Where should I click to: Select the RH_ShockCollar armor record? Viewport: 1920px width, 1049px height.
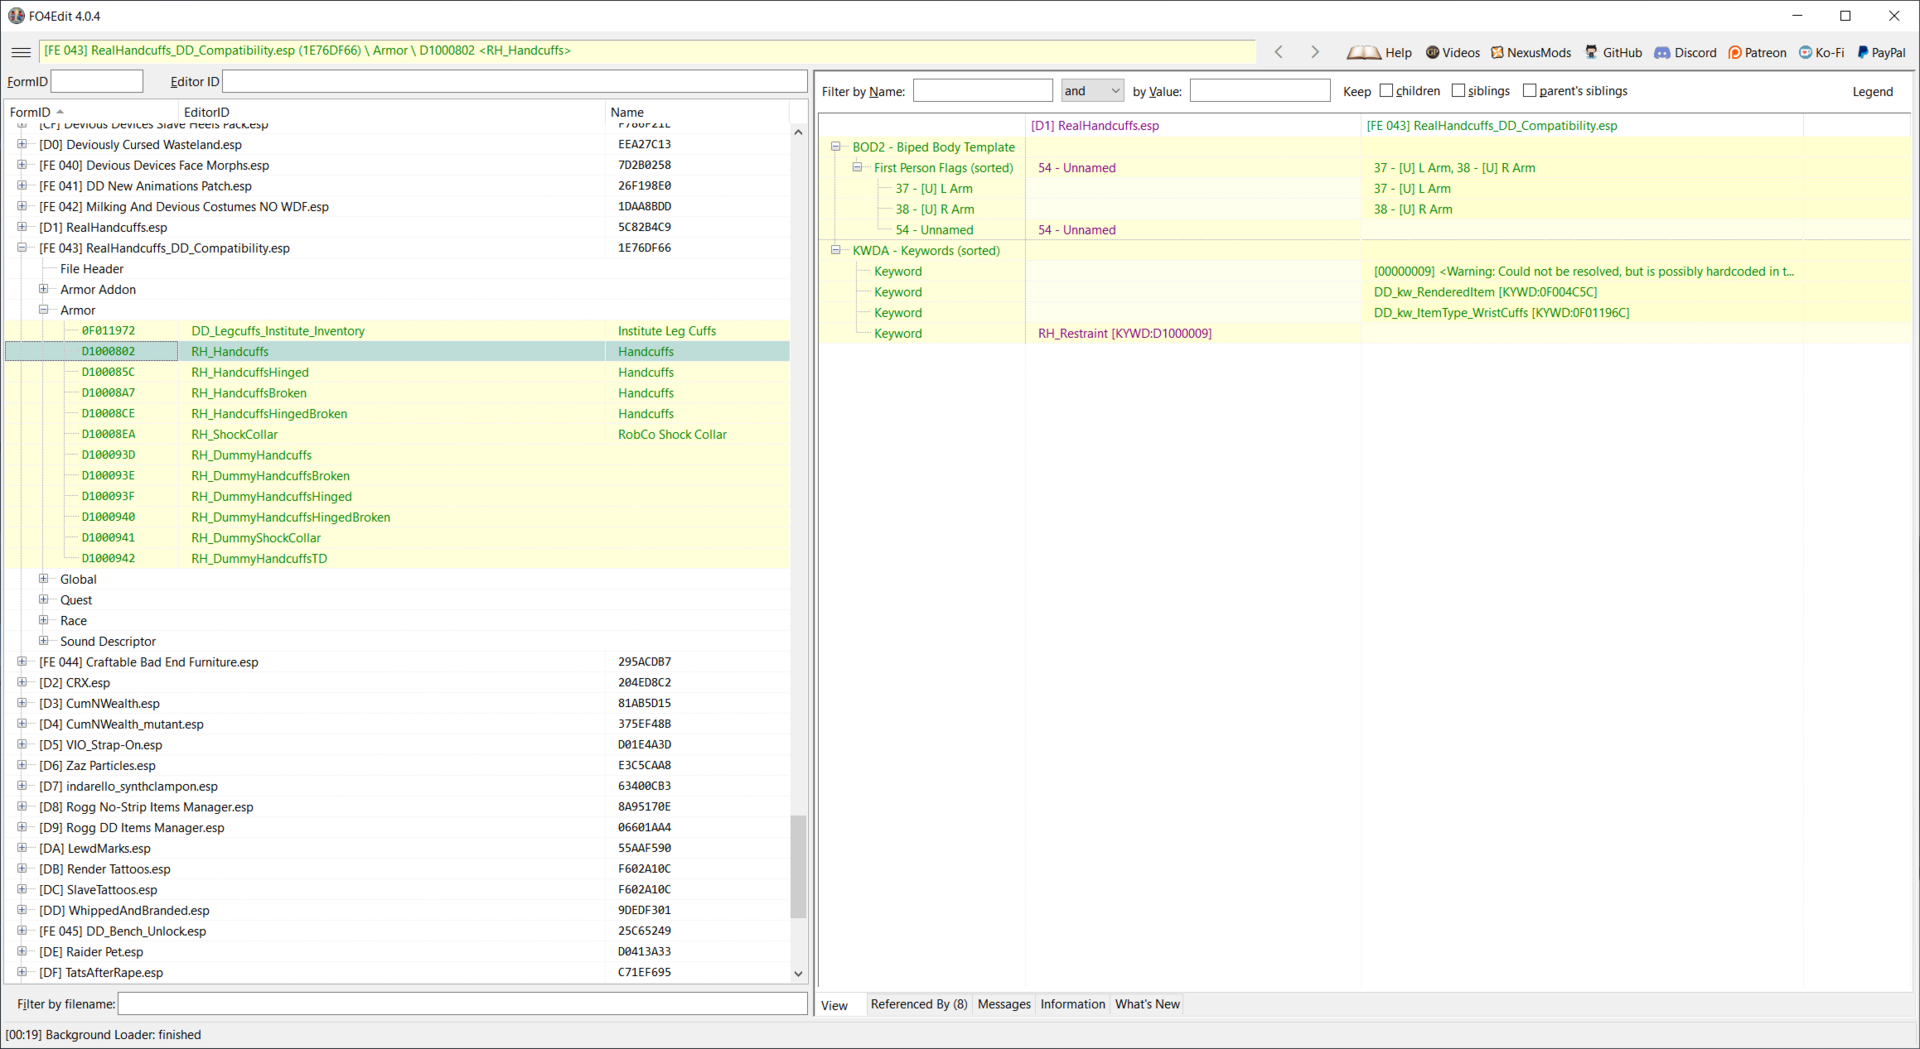[x=235, y=435]
